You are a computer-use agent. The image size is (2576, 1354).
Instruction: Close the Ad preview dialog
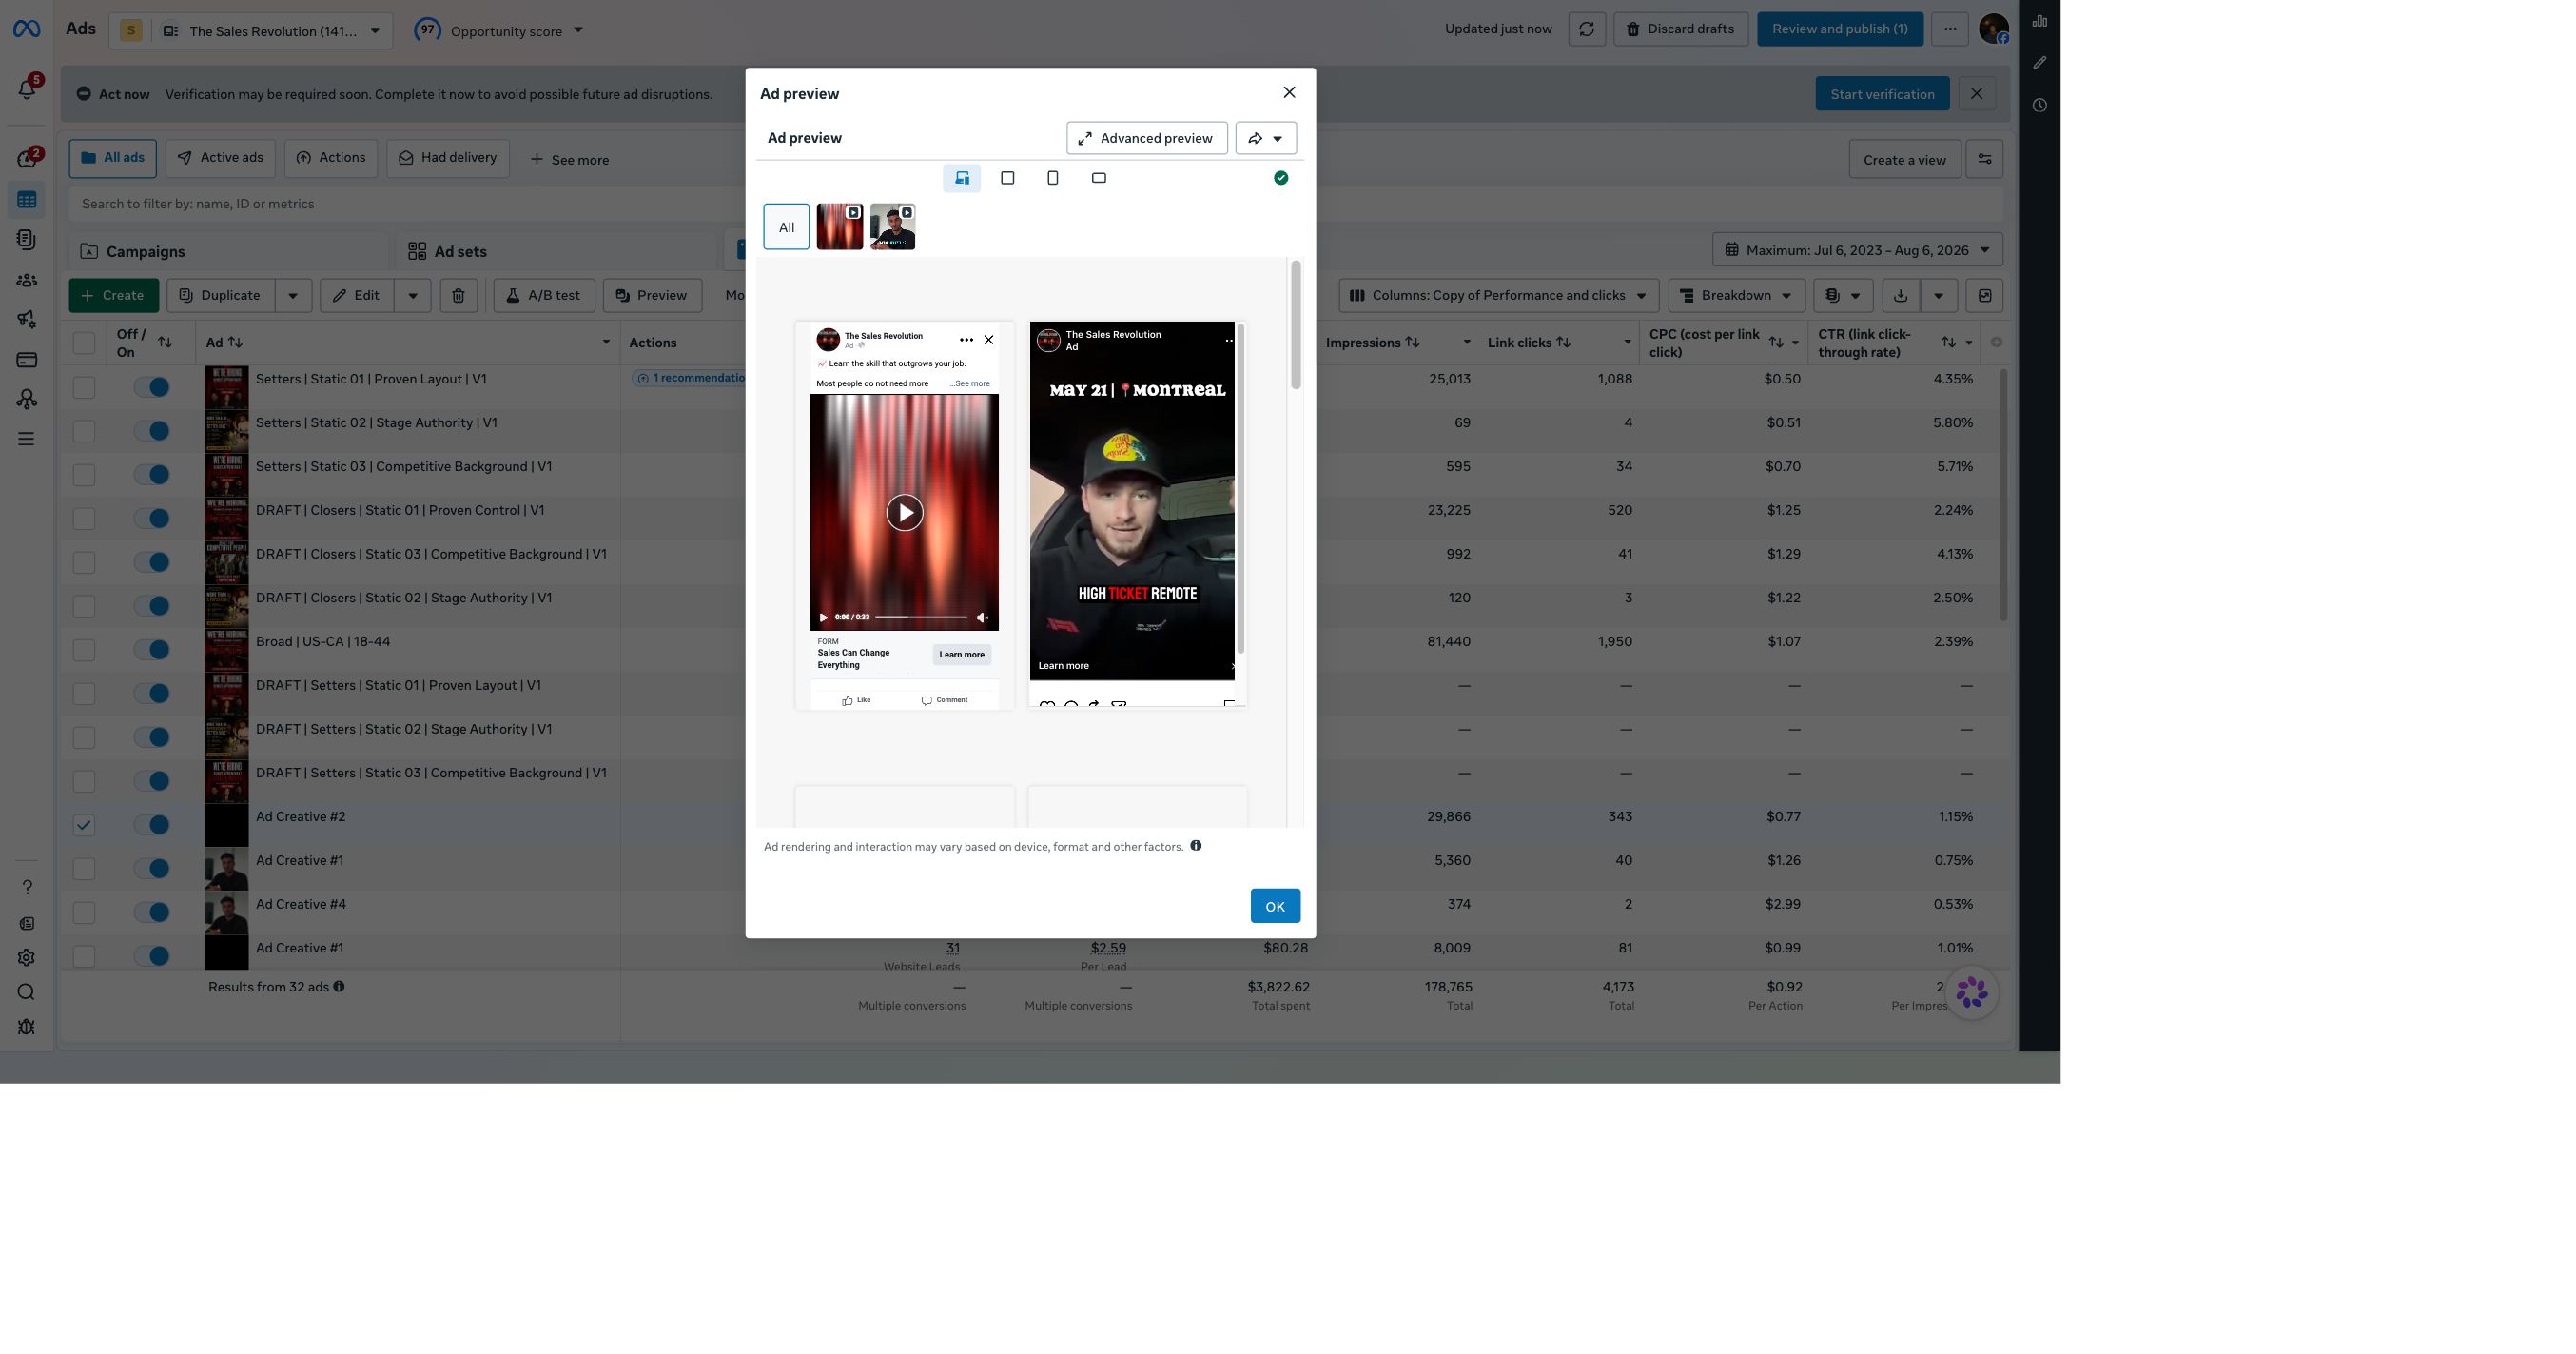[1289, 92]
